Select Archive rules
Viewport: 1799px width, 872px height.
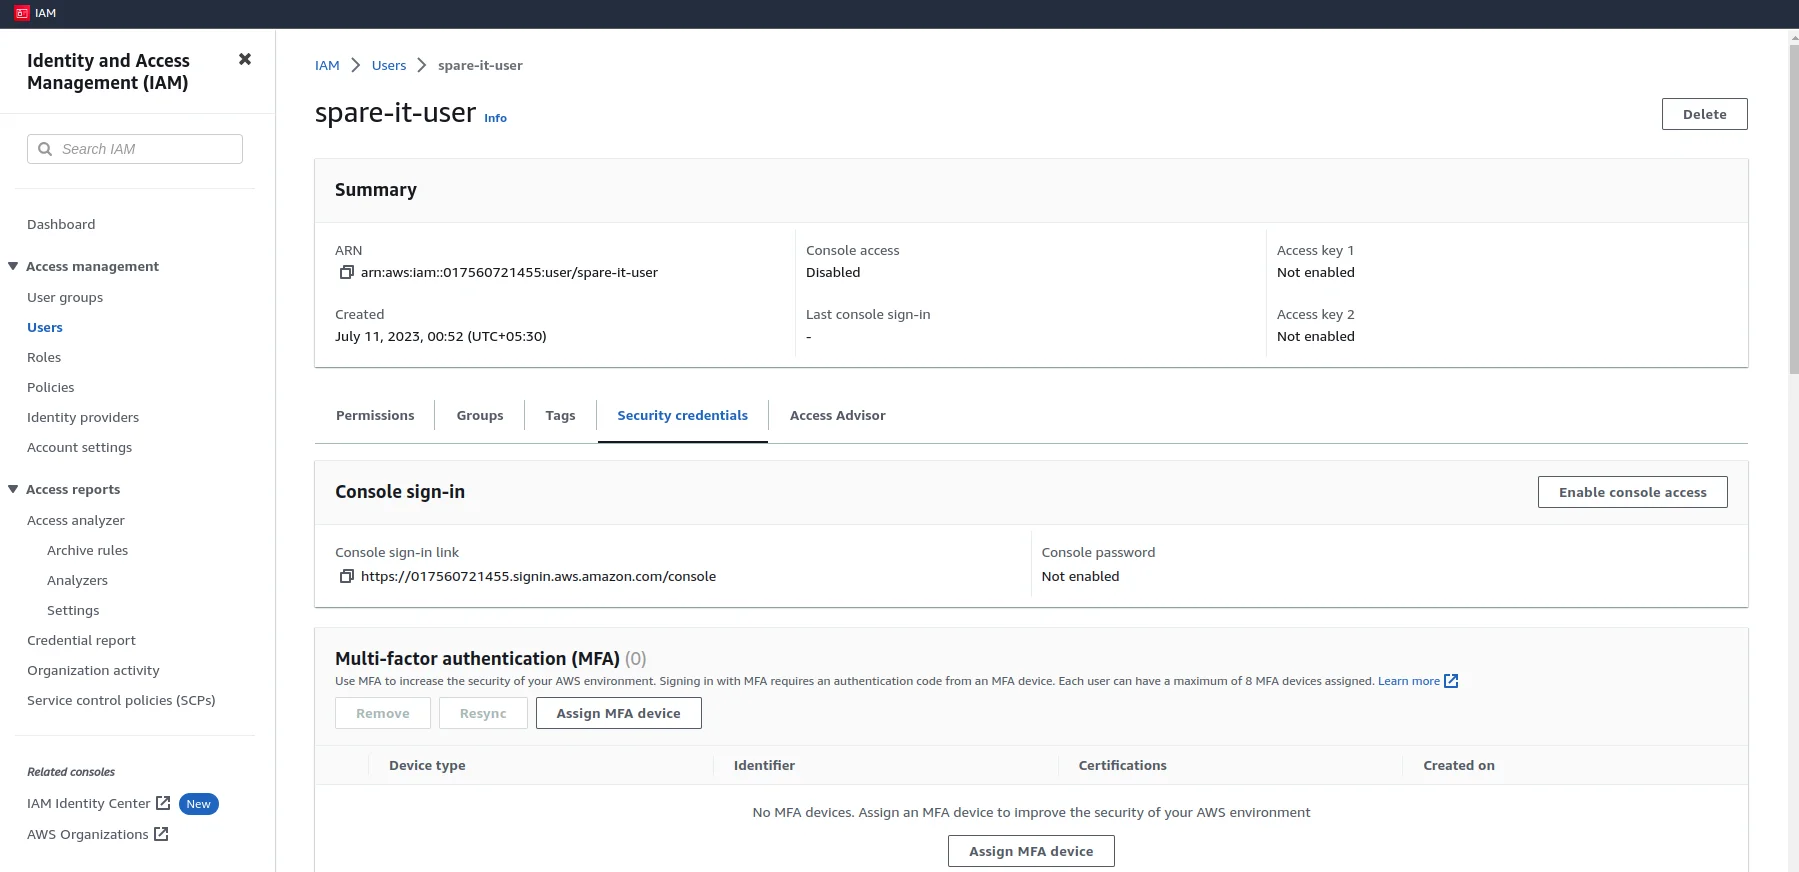pyautogui.click(x=88, y=550)
